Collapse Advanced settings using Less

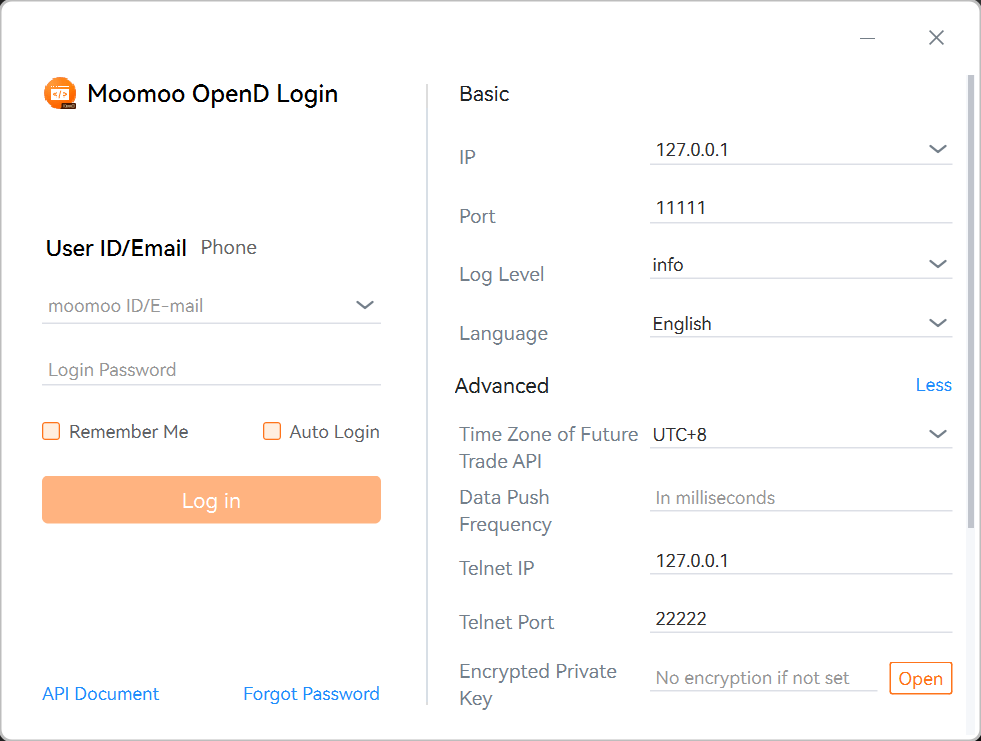click(x=933, y=385)
